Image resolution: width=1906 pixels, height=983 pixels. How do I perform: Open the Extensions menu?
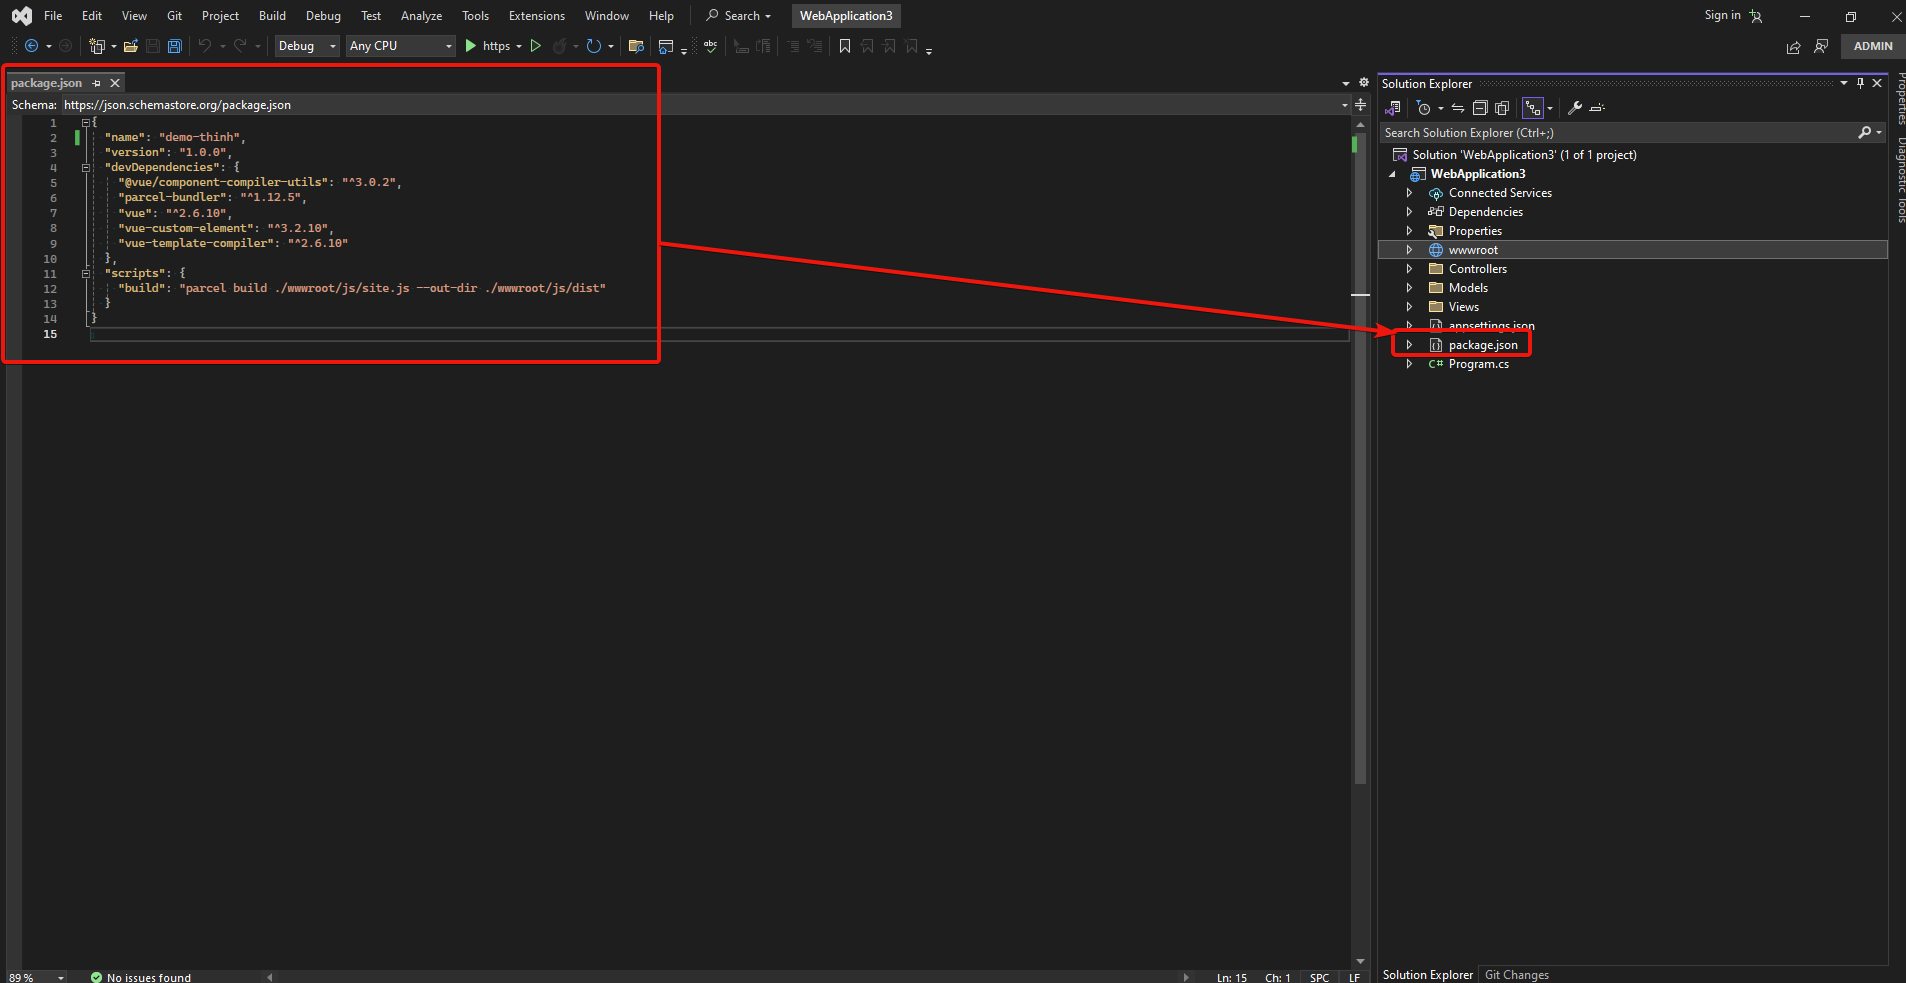[x=536, y=16]
